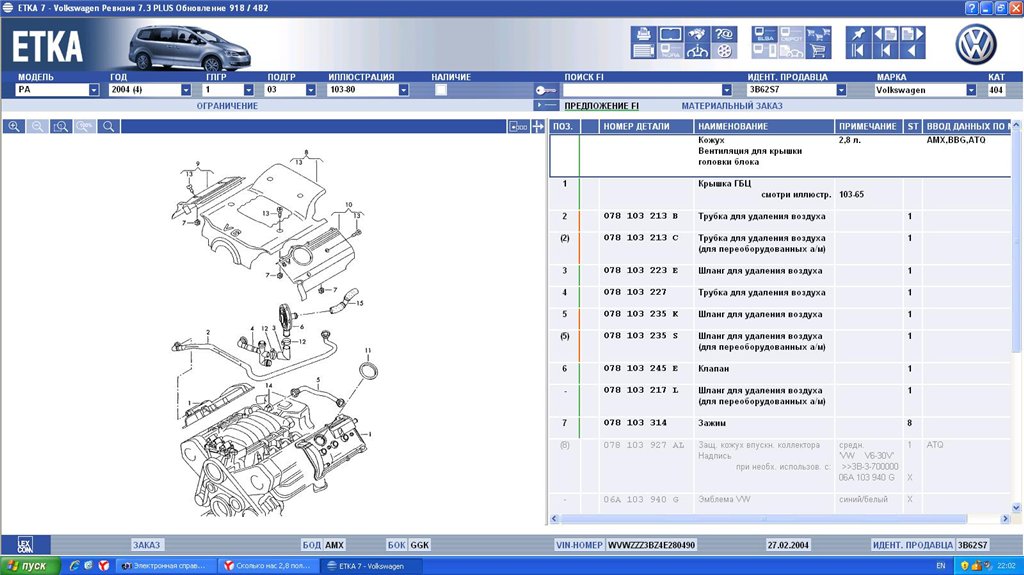The height and width of the screenshot is (575, 1024).
Task: Click the ЗАКАЗ button in status bar
Action: coord(146,544)
